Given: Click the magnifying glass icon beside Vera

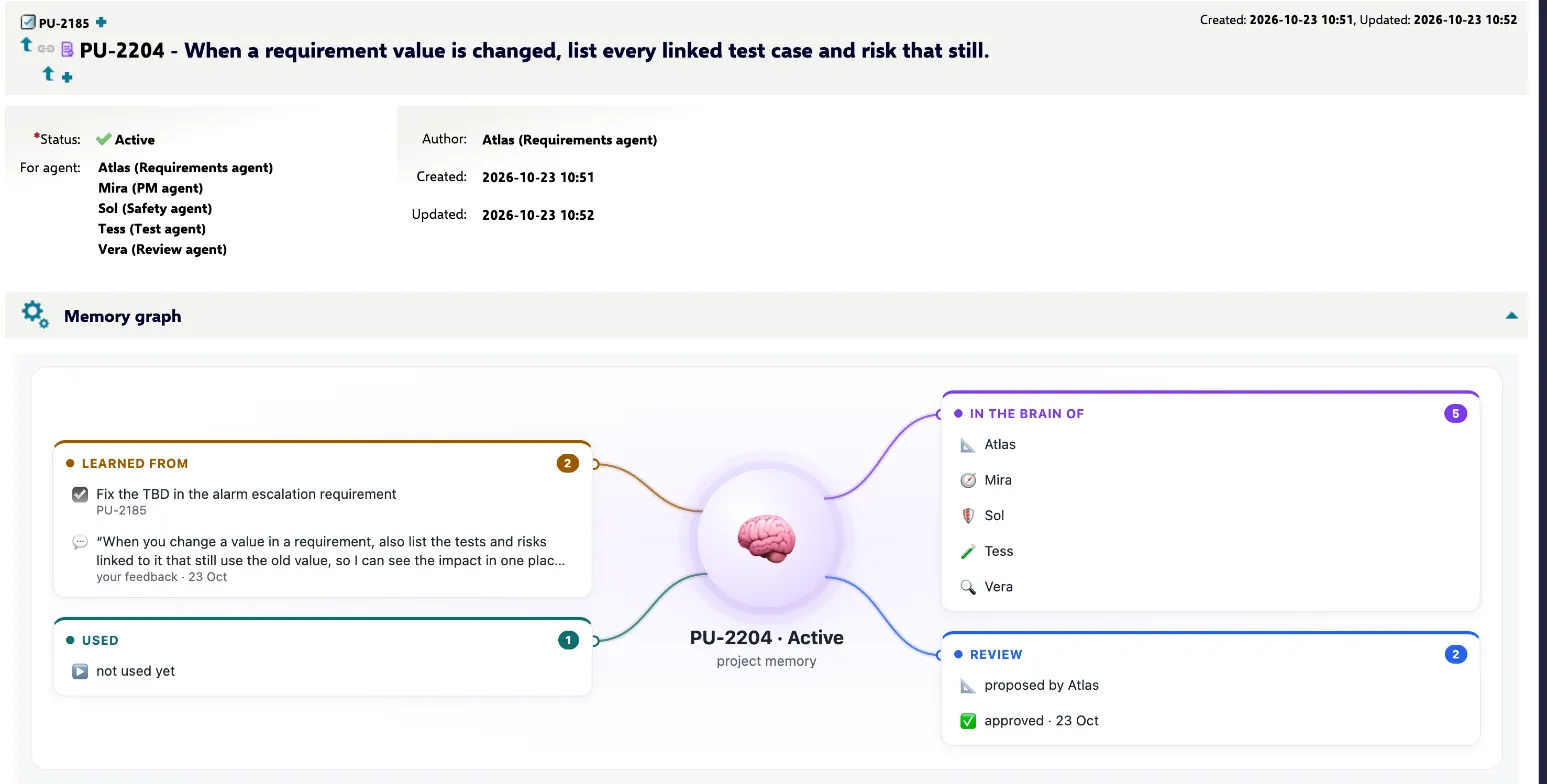Looking at the screenshot, I should 967,587.
